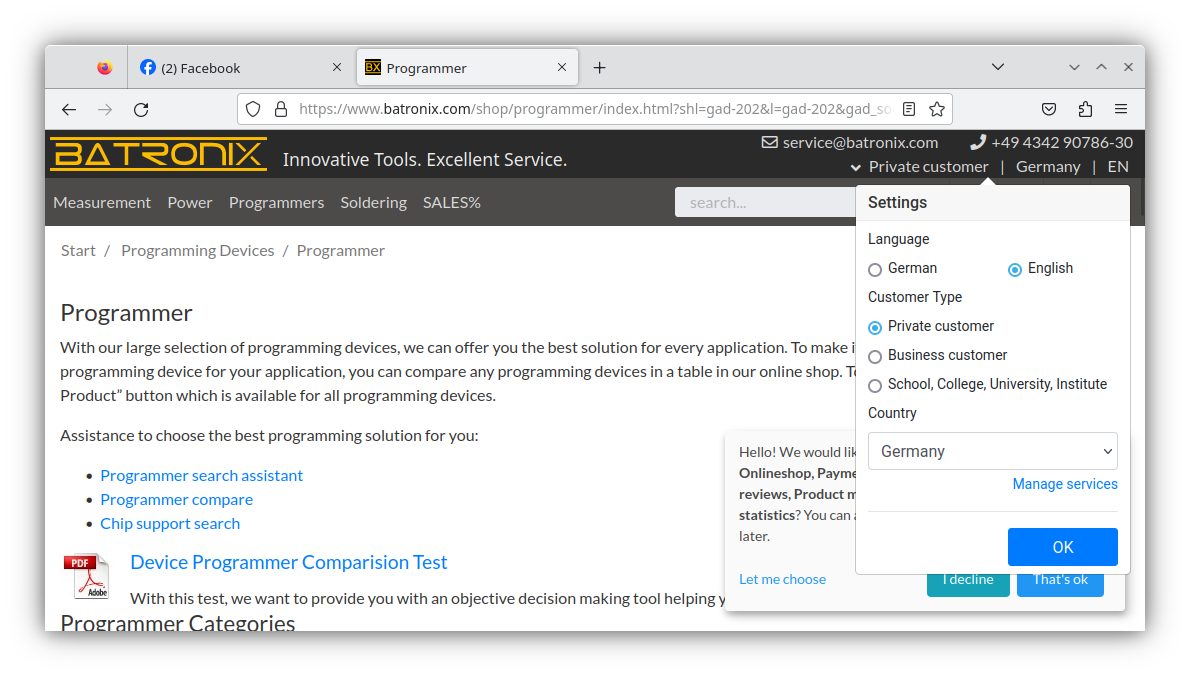The width and height of the screenshot is (1190, 676).
Task: Open the Programmer search assistant link
Action: (201, 475)
